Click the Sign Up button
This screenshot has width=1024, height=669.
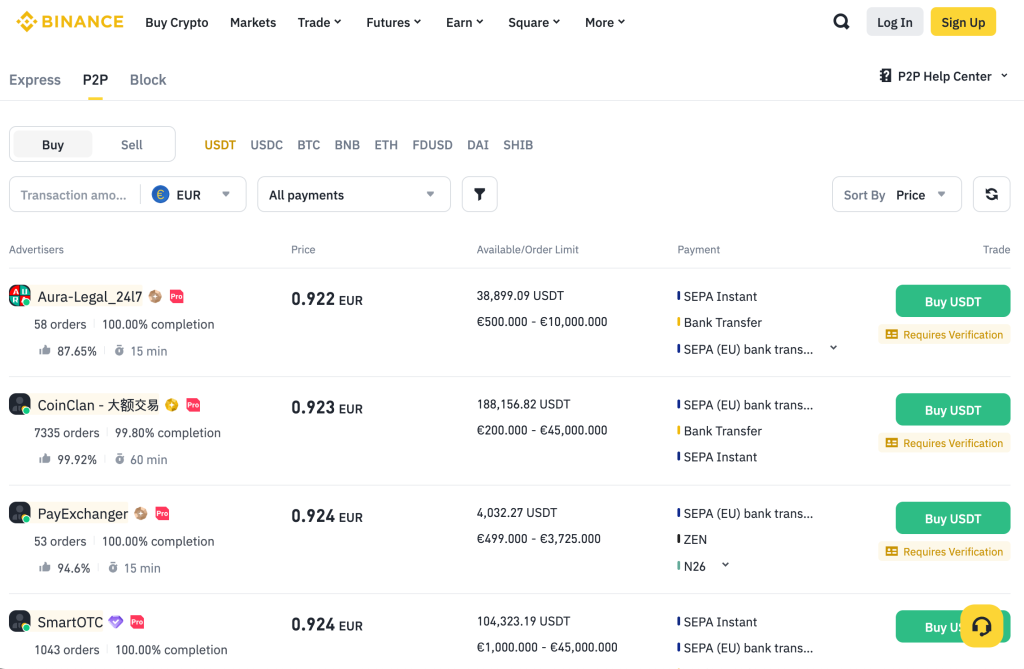(x=962, y=22)
